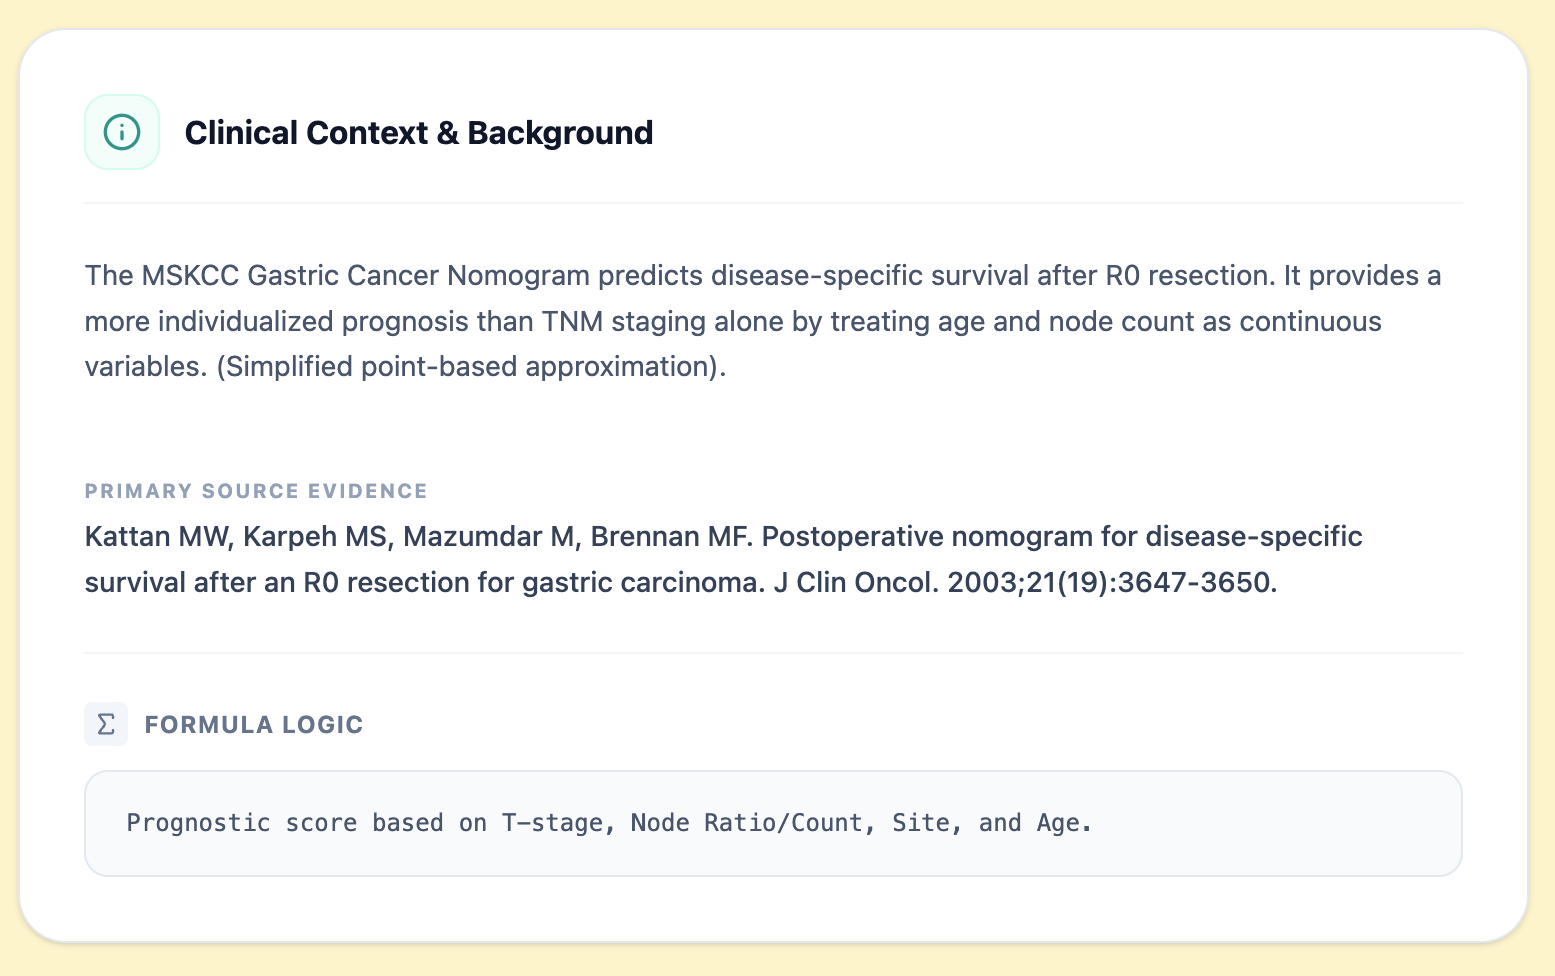Click the FORMULA LOGIC section label
The image size is (1555, 976).
coord(254,724)
